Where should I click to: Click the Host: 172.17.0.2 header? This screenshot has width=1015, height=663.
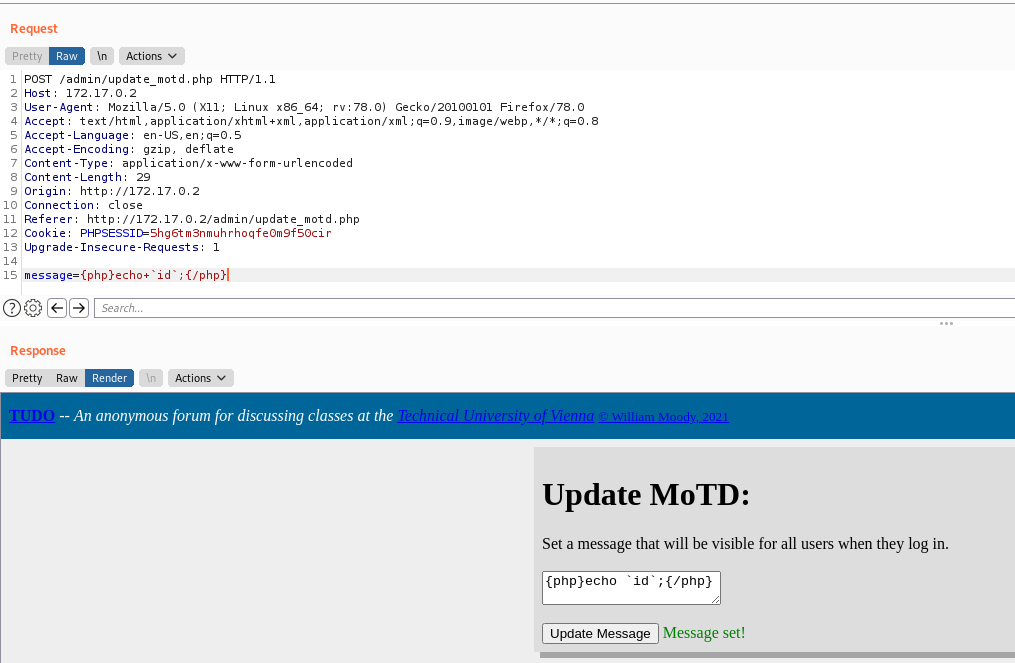tap(80, 93)
